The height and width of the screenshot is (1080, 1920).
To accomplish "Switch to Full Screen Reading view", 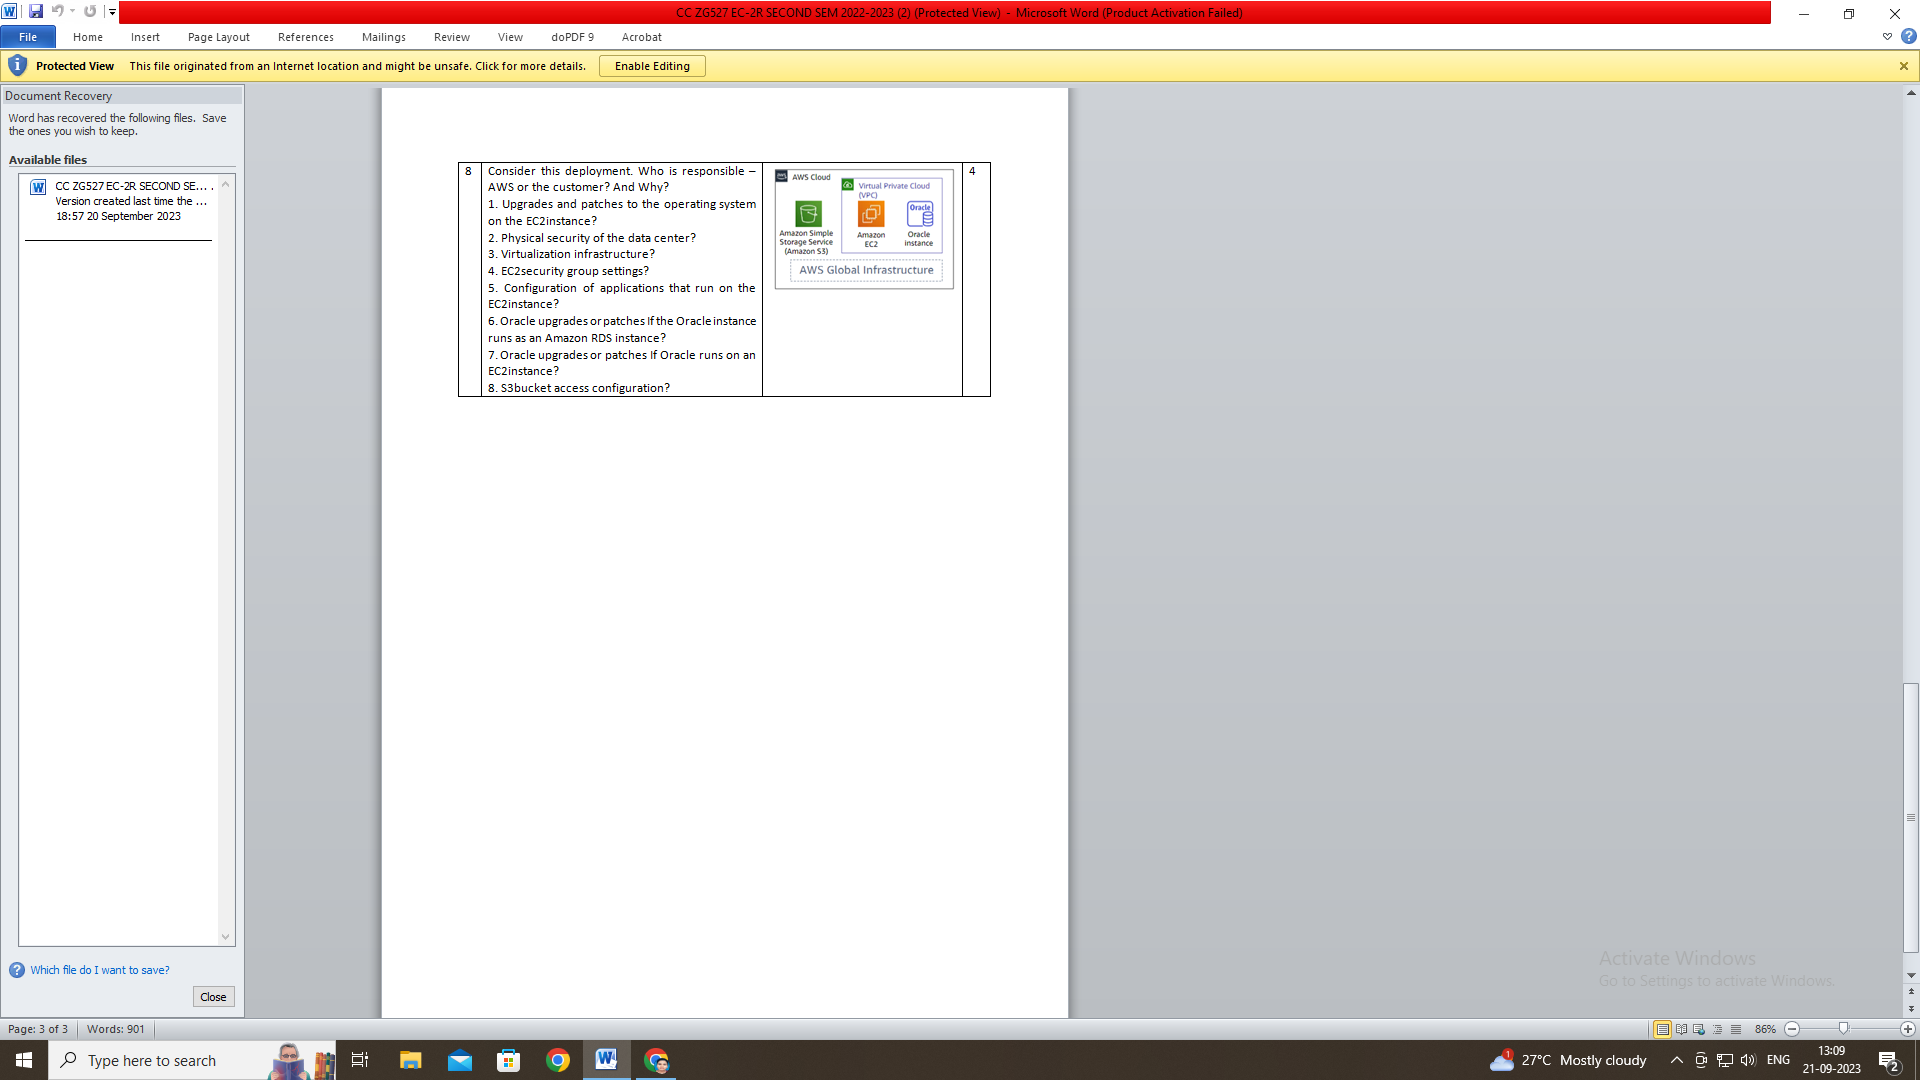I will (x=1681, y=1029).
